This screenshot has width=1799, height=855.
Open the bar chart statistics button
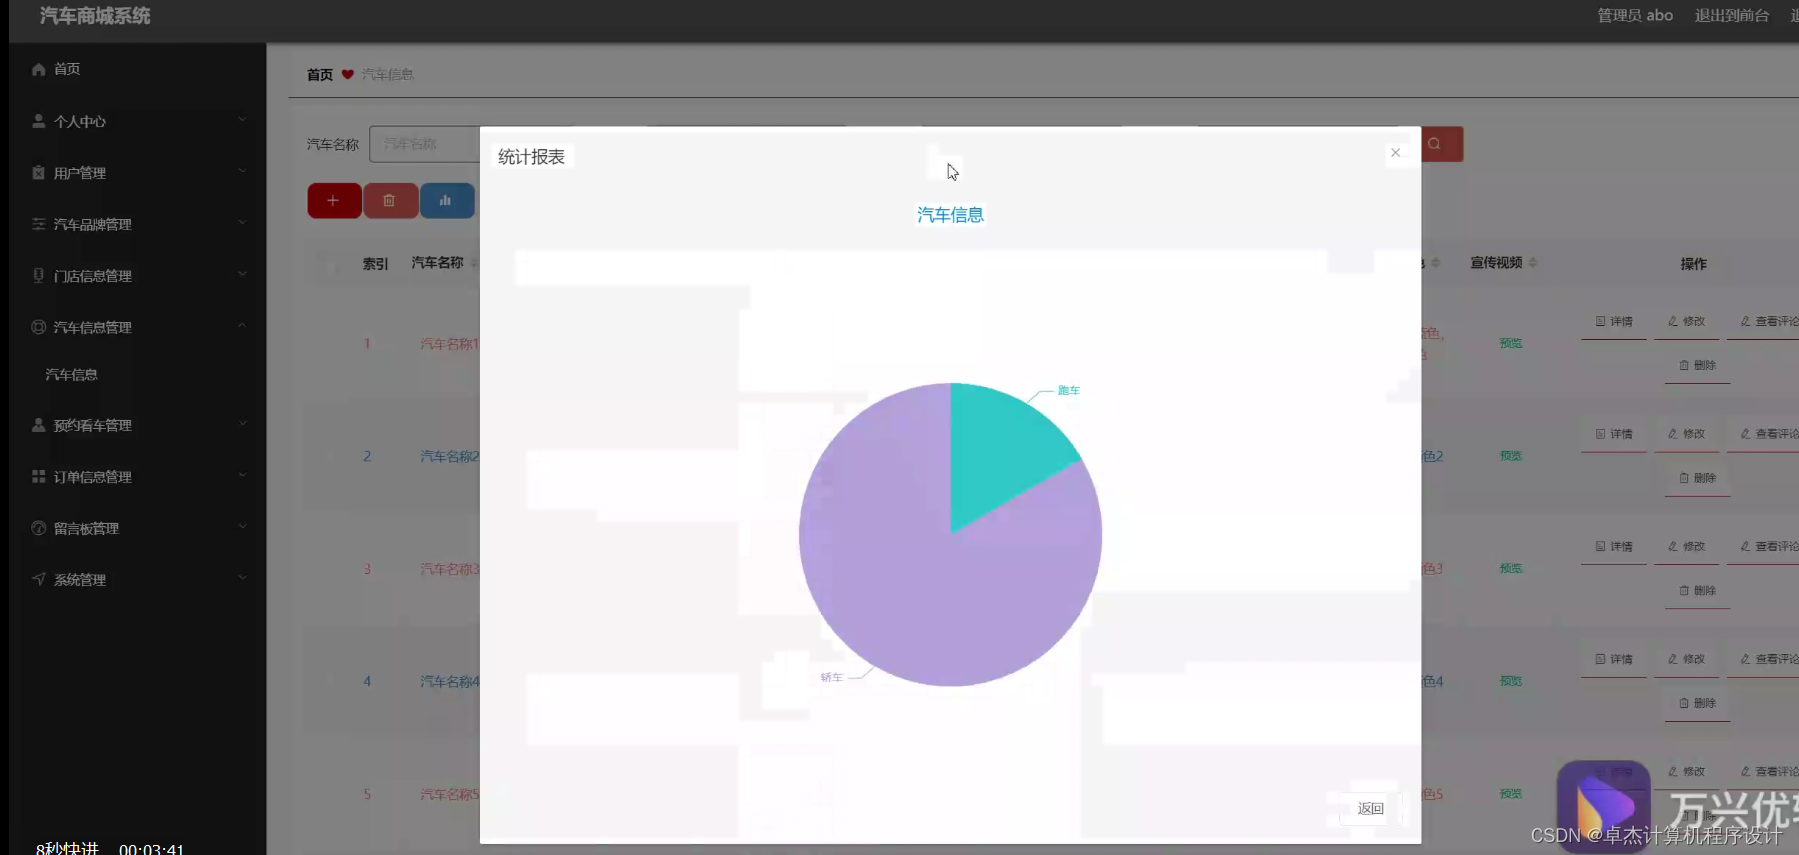446,201
